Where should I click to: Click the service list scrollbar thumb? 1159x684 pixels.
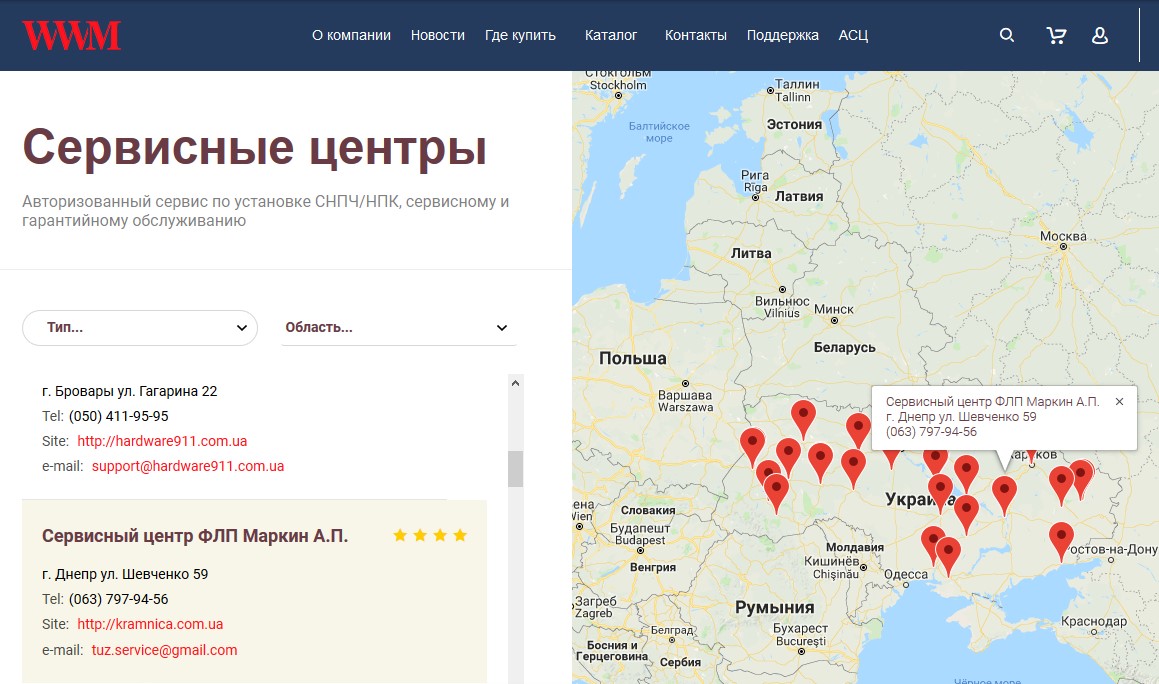[515, 468]
